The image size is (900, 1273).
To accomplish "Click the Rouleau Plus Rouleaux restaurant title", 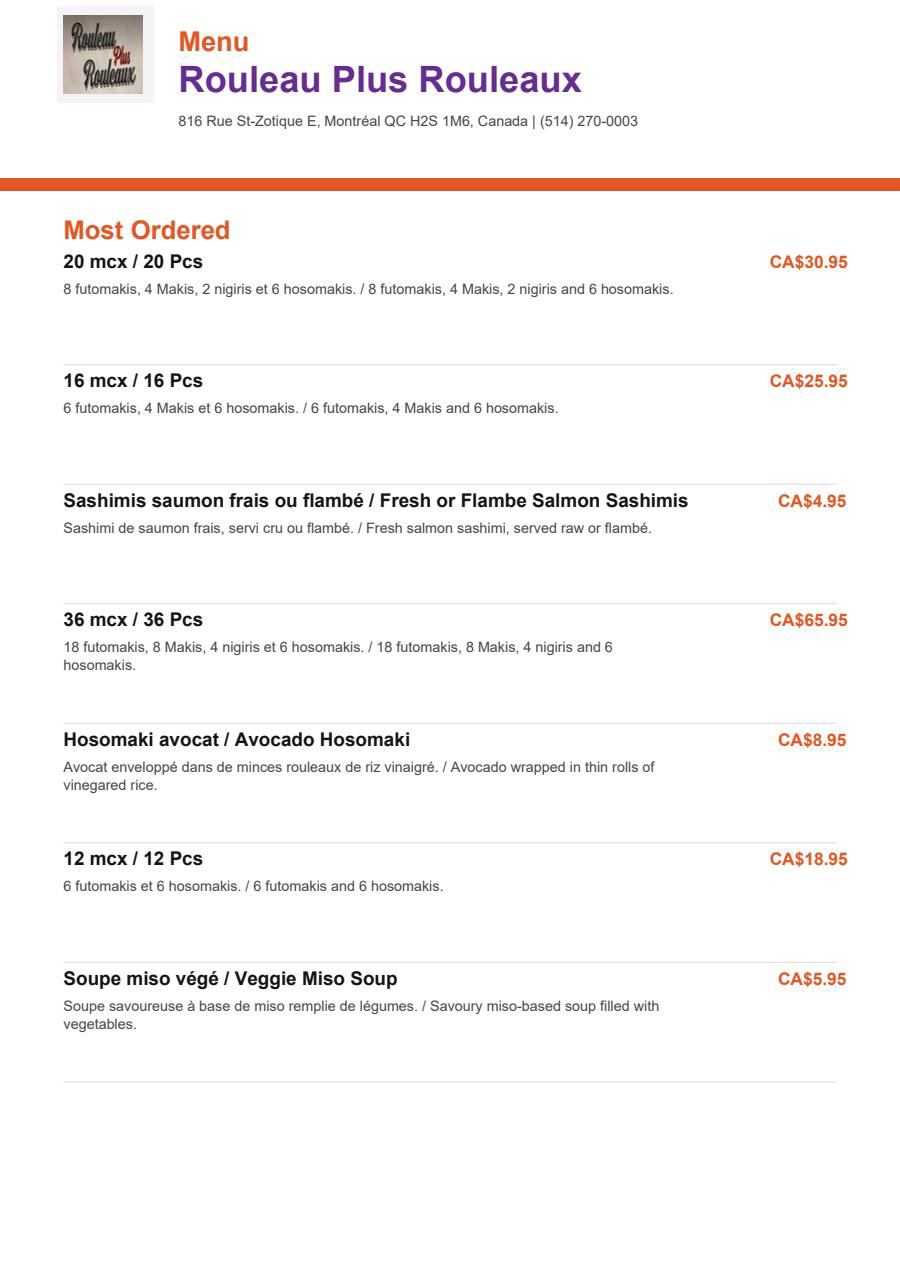I will click(x=380, y=79).
